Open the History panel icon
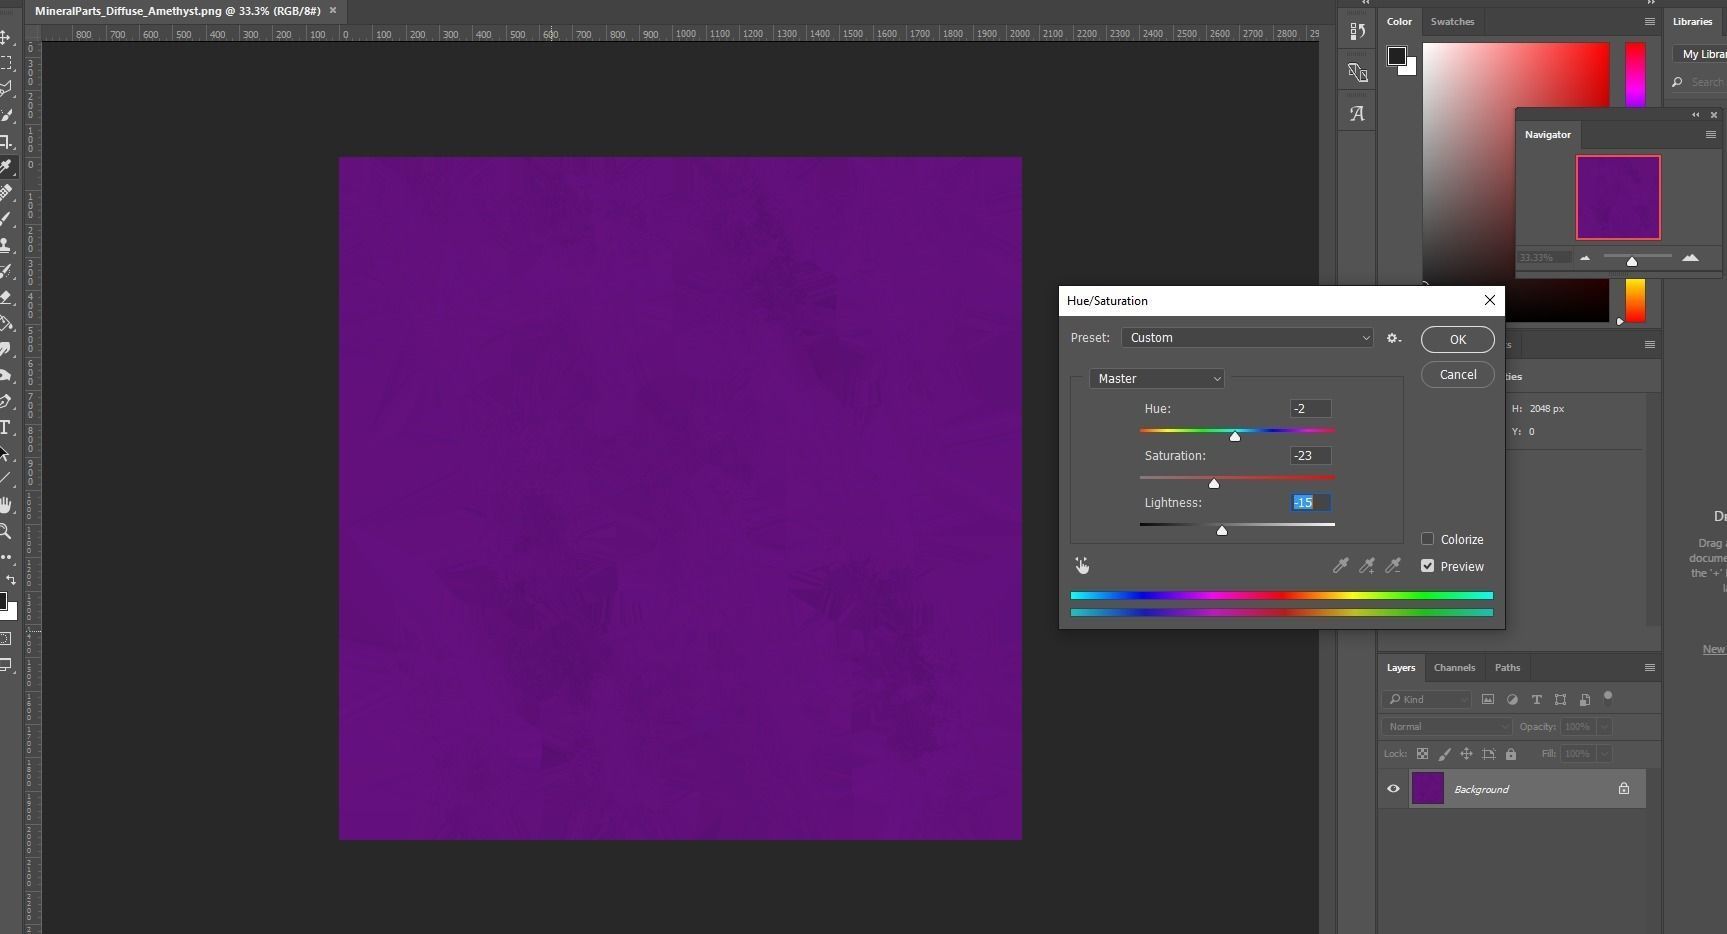1727x934 pixels. tap(1357, 31)
